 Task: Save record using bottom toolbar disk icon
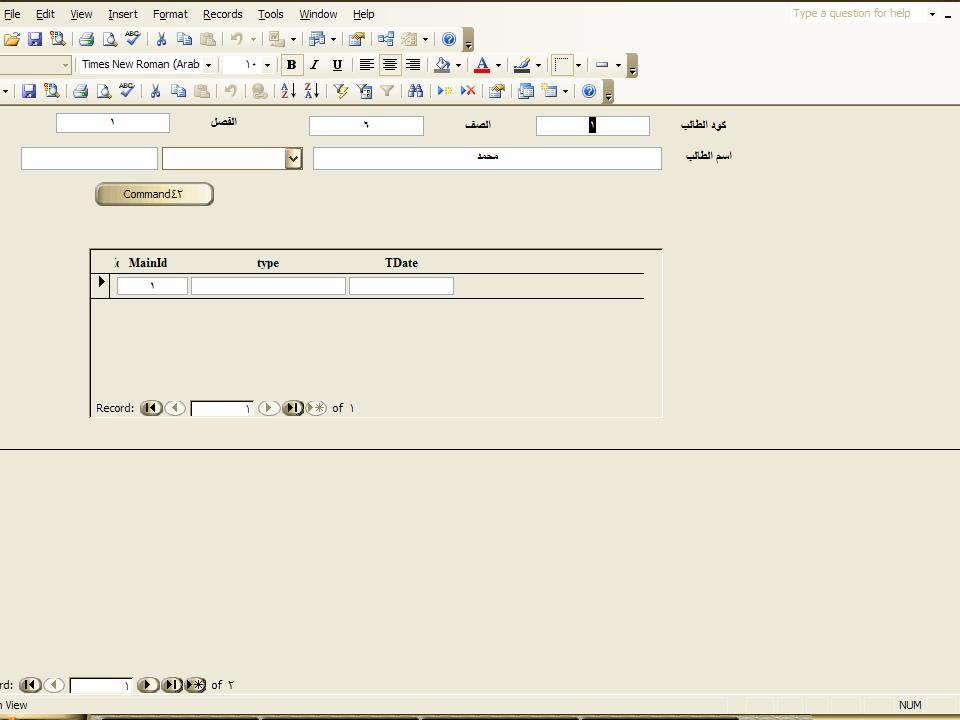[x=29, y=91]
